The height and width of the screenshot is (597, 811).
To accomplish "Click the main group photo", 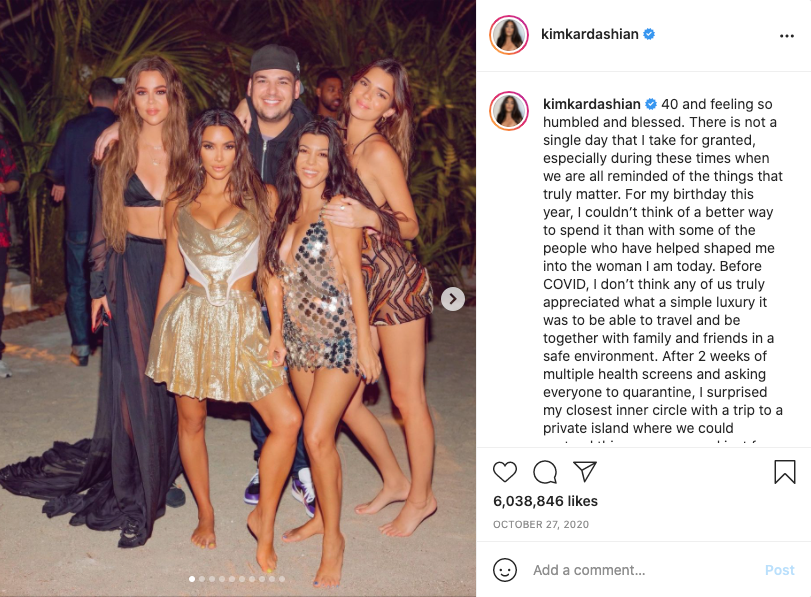I will pos(238,298).
